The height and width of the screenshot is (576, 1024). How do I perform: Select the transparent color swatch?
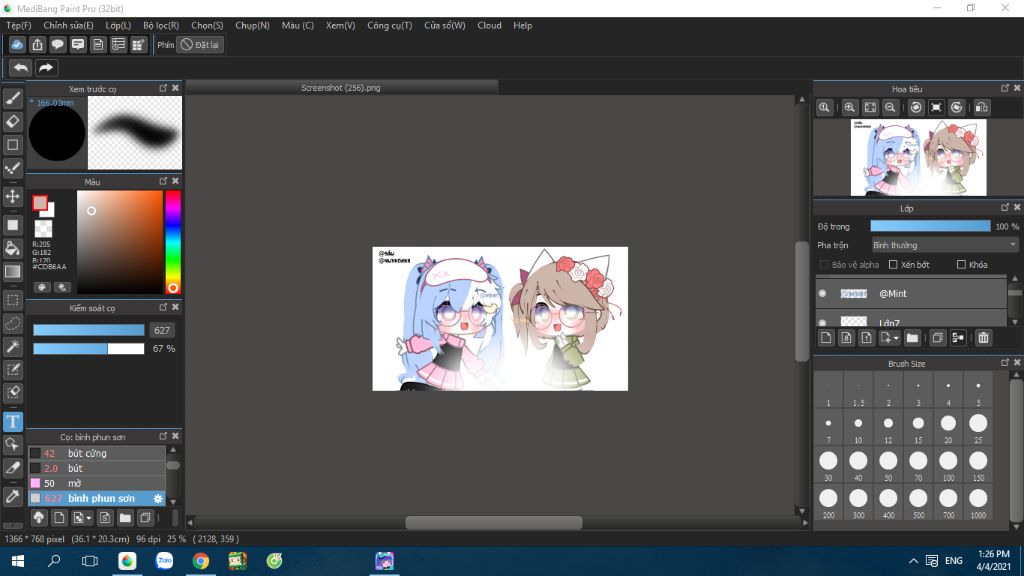pos(43,229)
